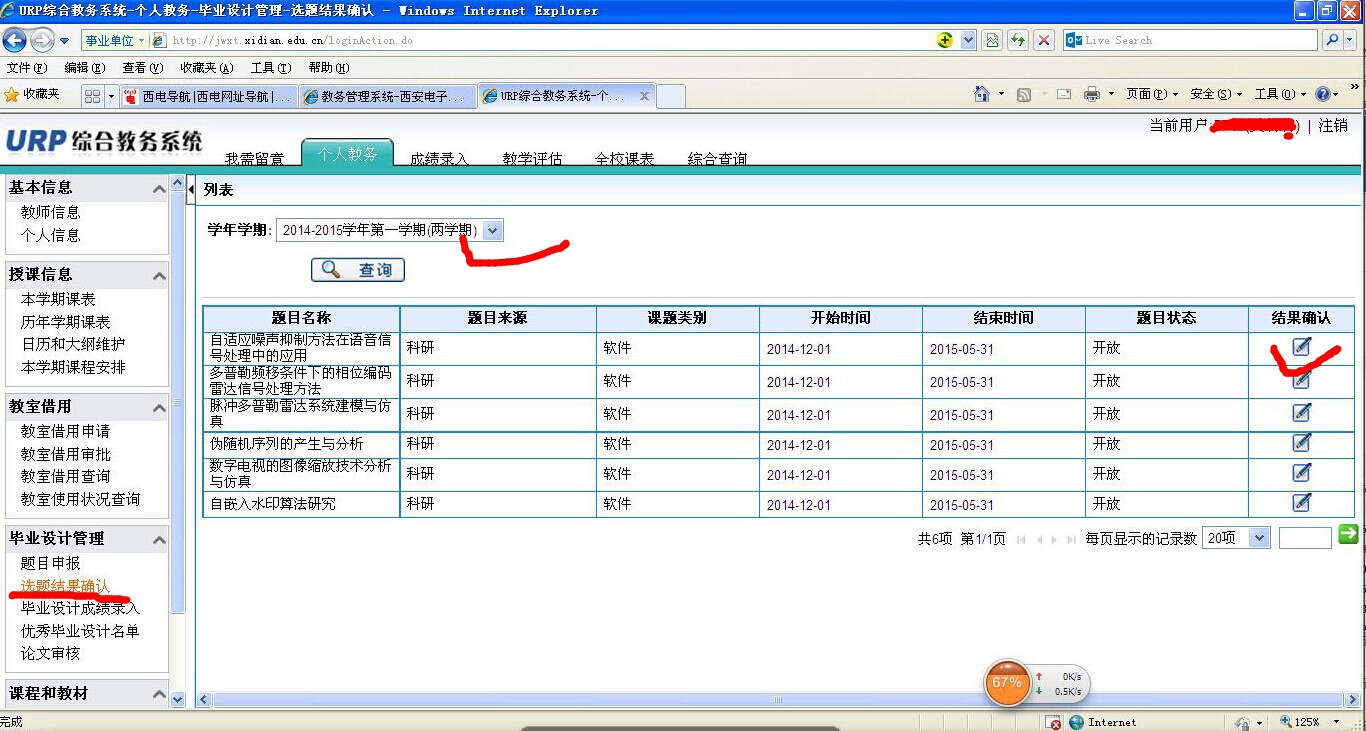This screenshot has height=731, width=1366.
Task: Click the 查询 search button
Action: tap(358, 270)
